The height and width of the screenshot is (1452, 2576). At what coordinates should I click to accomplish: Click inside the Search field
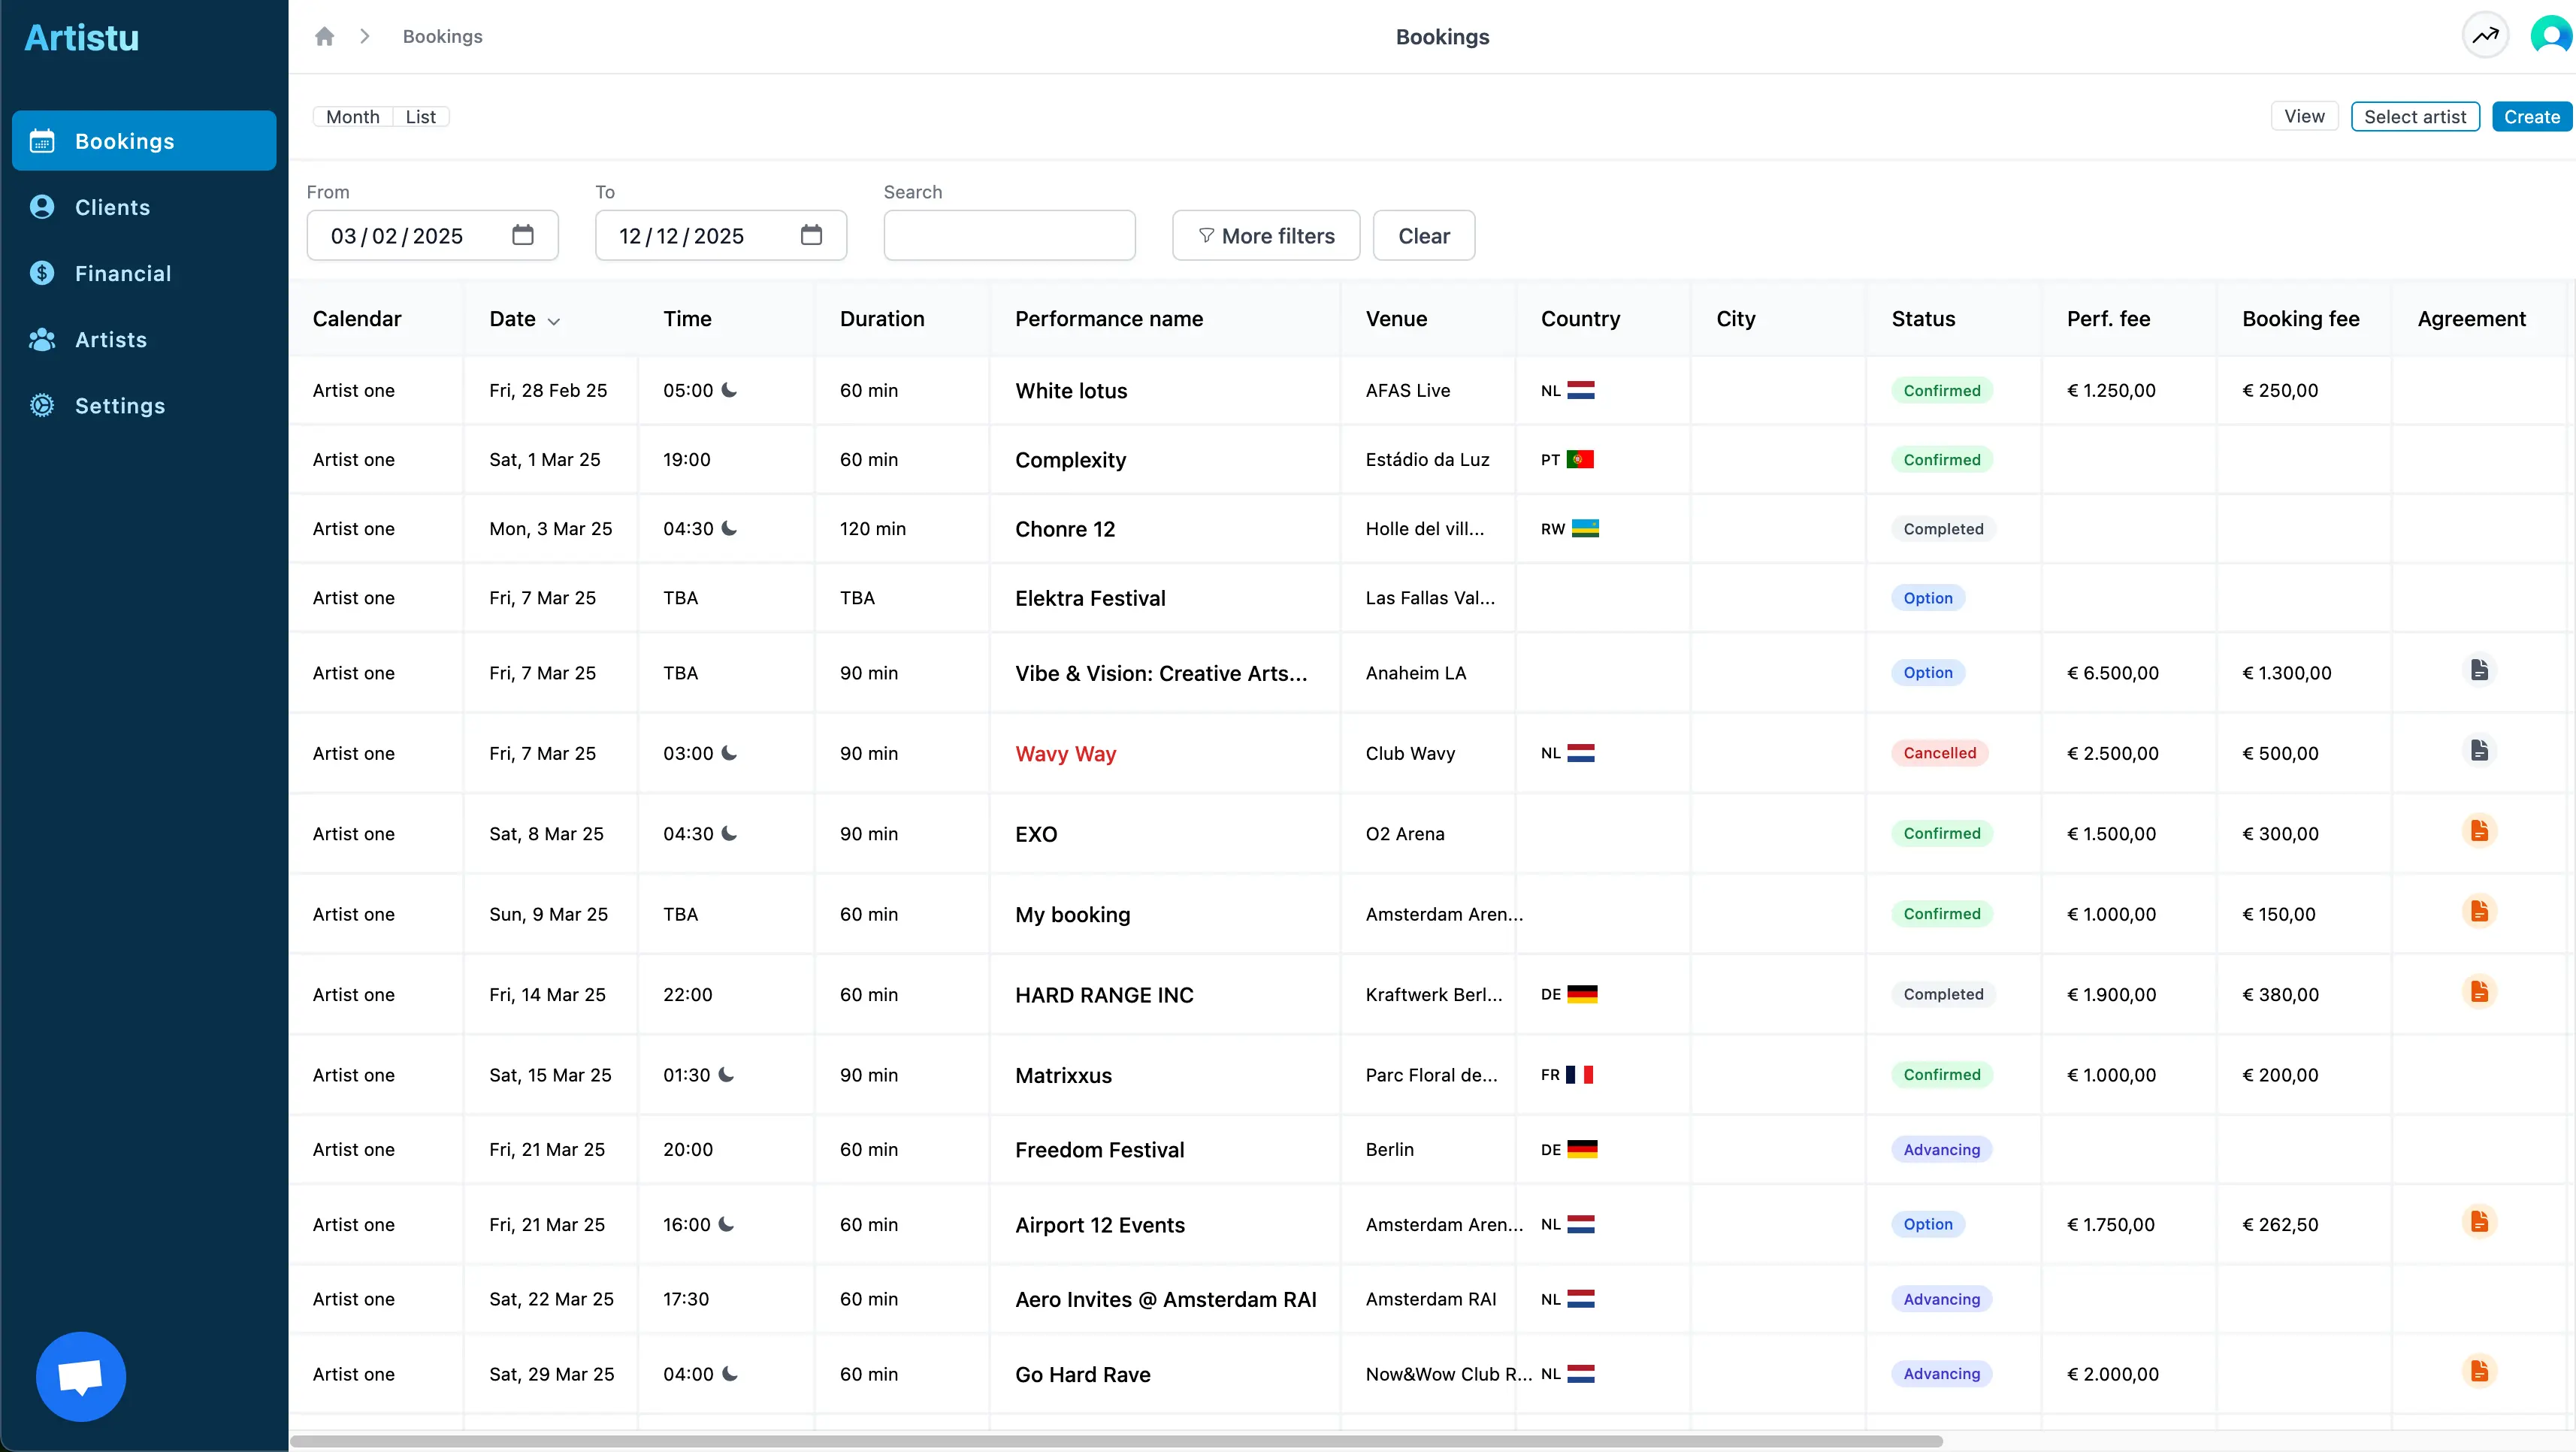point(1009,235)
